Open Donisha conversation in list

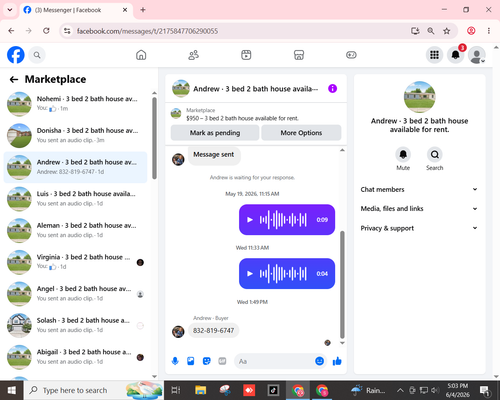tap(75, 135)
